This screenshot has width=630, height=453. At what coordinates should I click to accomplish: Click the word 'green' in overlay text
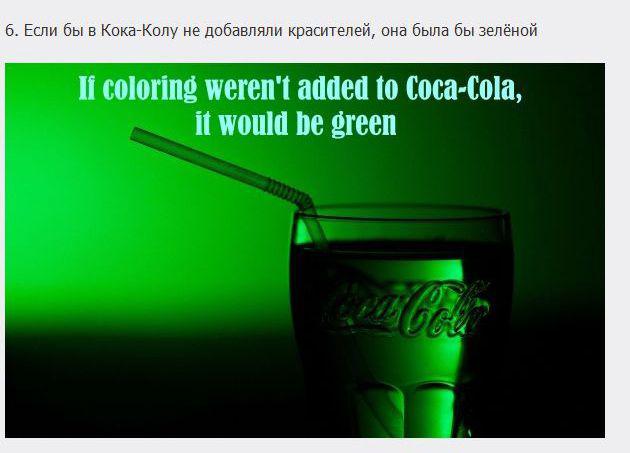(x=363, y=124)
